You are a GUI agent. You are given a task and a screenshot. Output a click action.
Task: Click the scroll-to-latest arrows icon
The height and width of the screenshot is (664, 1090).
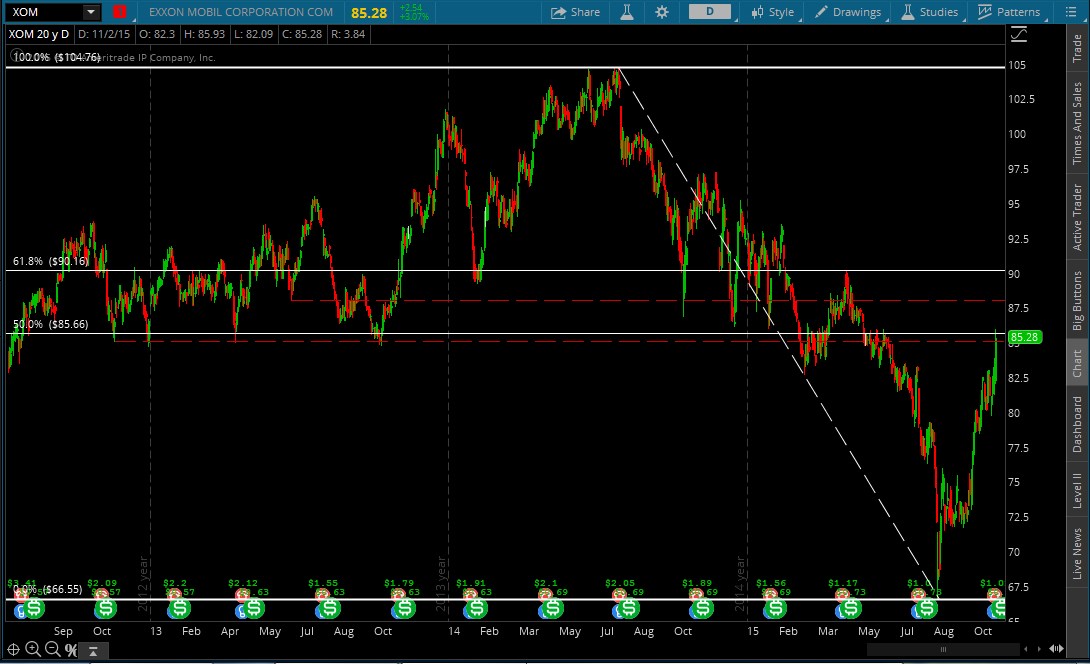[1056, 649]
